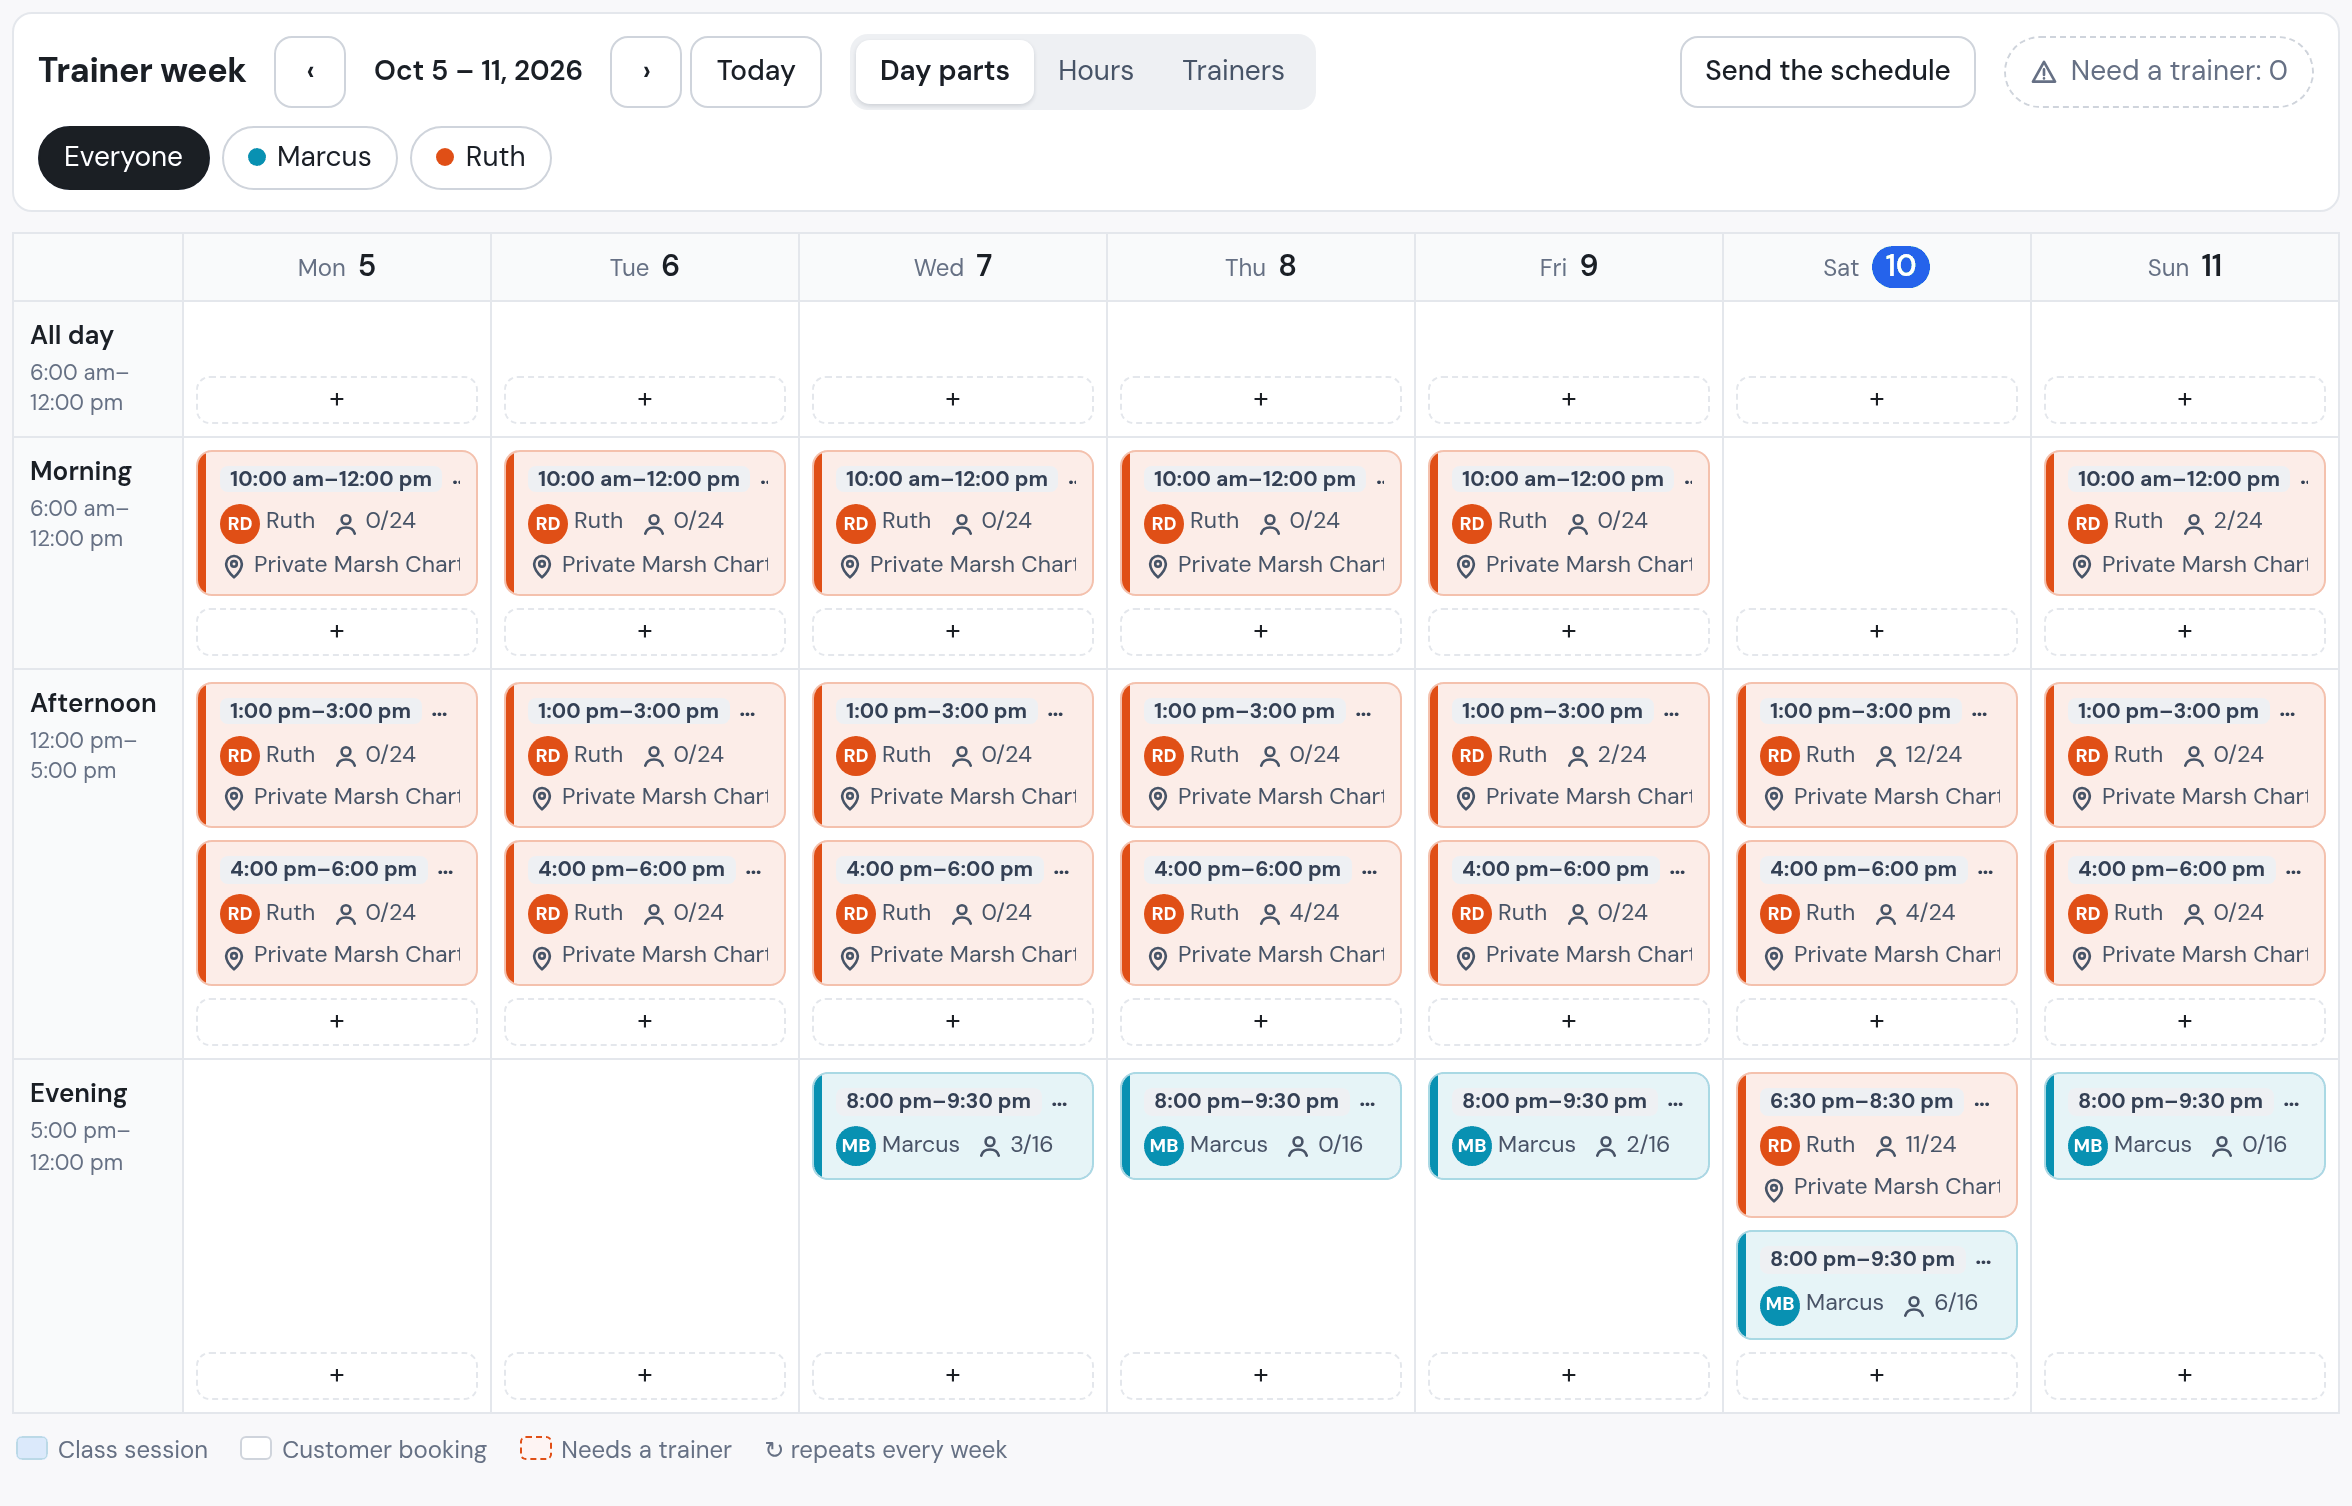Open Tuesday 4:00 pm Ruth session
The image size is (2352, 1506).
click(645, 913)
